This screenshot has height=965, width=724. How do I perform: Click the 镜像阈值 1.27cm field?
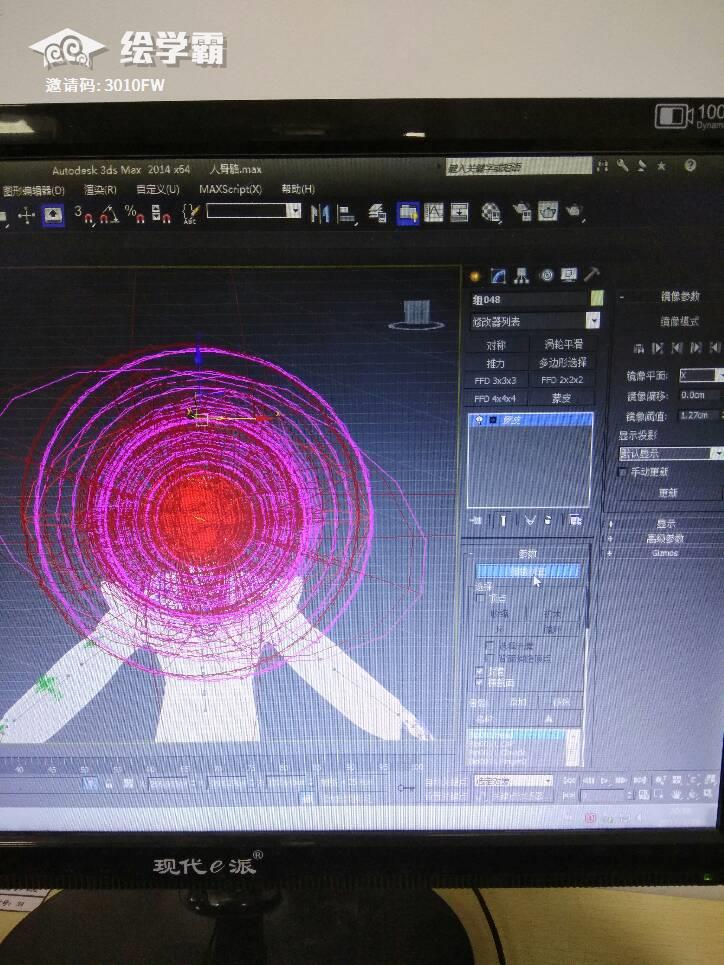coord(698,415)
